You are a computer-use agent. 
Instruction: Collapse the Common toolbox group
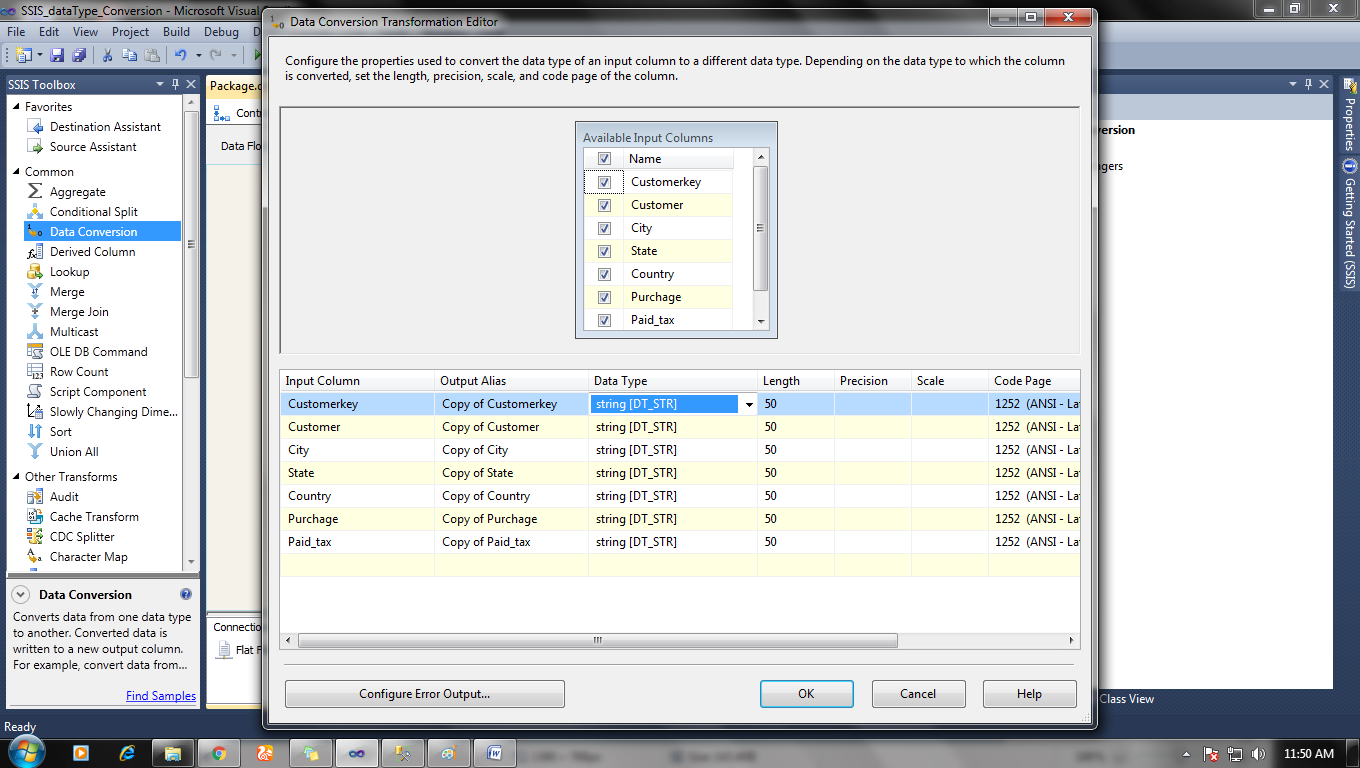click(x=16, y=172)
